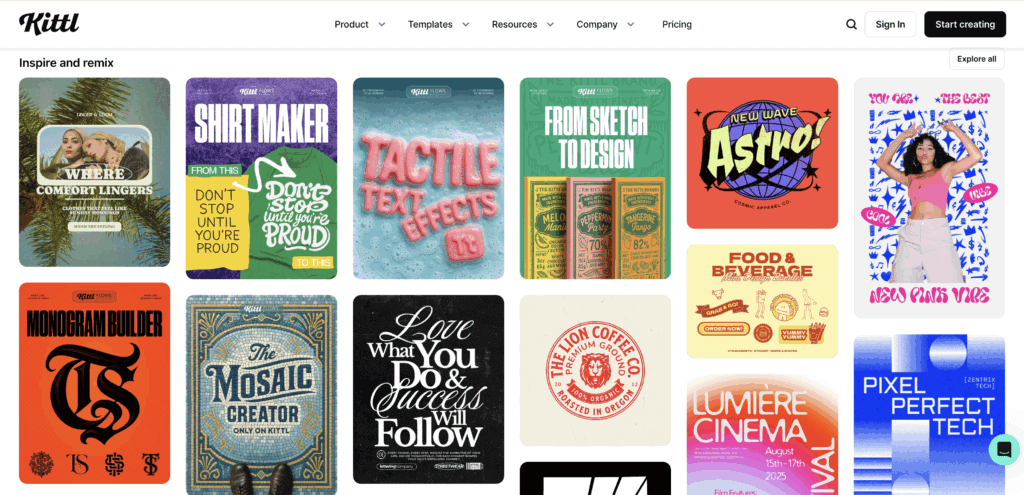Click the Sign In button
The width and height of the screenshot is (1024, 495).
tap(890, 24)
